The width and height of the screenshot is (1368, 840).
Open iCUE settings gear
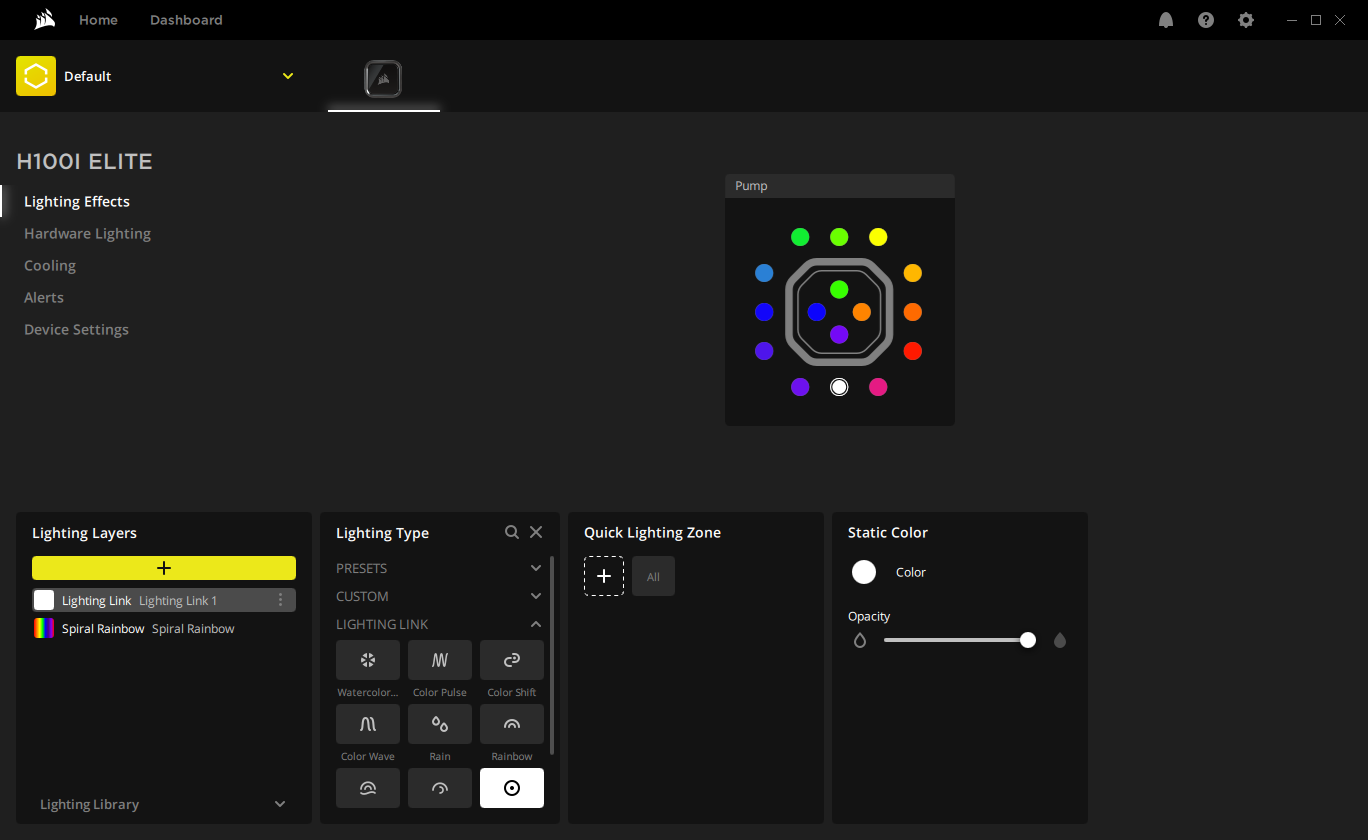(x=1246, y=20)
